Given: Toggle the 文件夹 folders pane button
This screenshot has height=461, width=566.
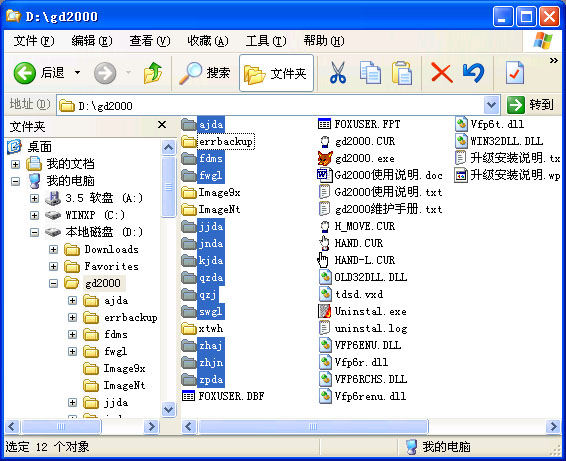Looking at the screenshot, I should click(x=276, y=73).
